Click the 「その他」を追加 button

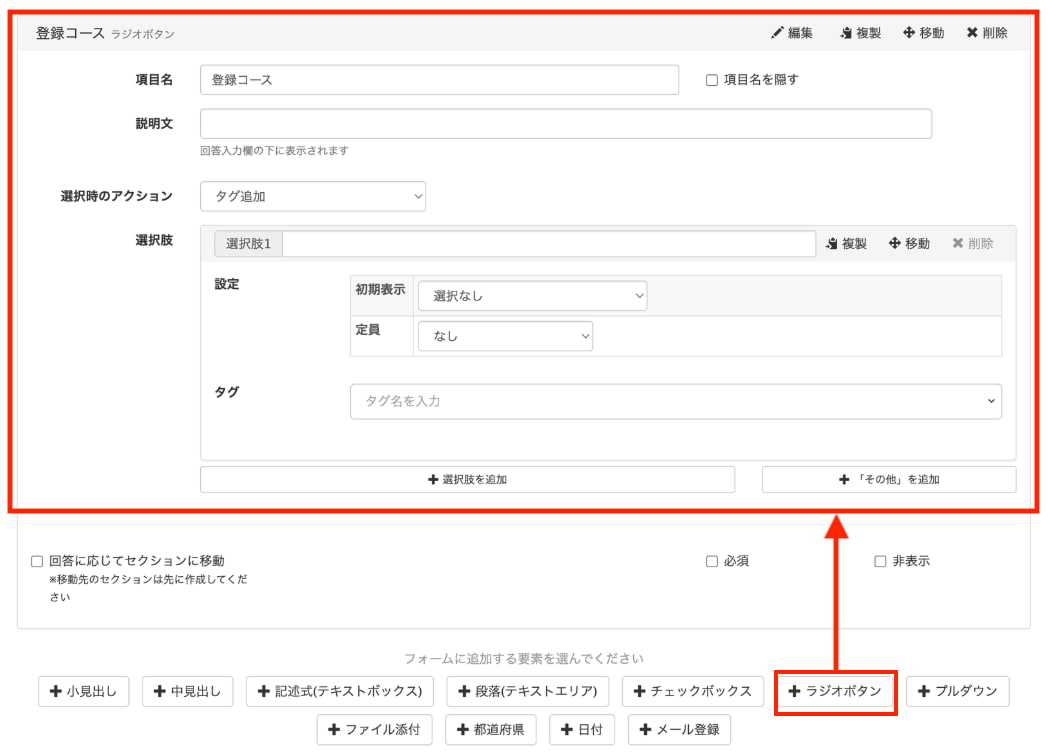[x=890, y=479]
